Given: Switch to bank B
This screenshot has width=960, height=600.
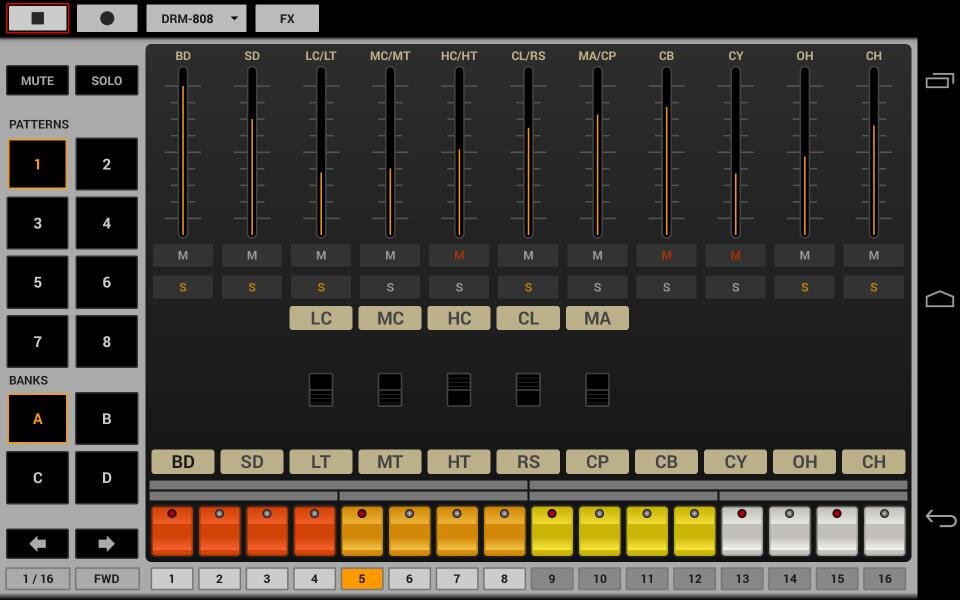Looking at the screenshot, I should (x=106, y=418).
